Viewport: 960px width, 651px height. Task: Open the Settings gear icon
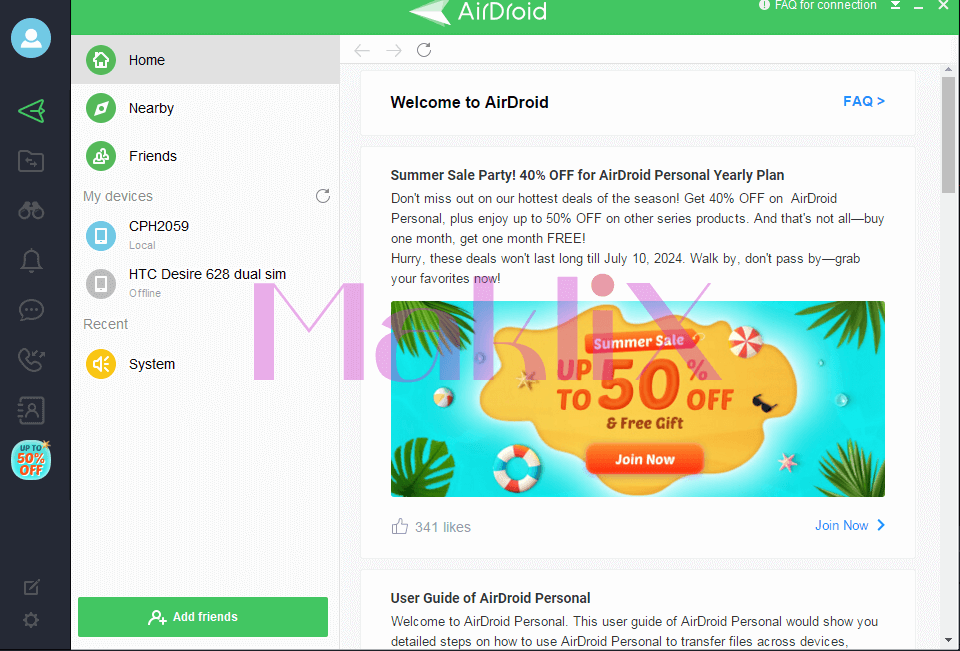[x=31, y=620]
